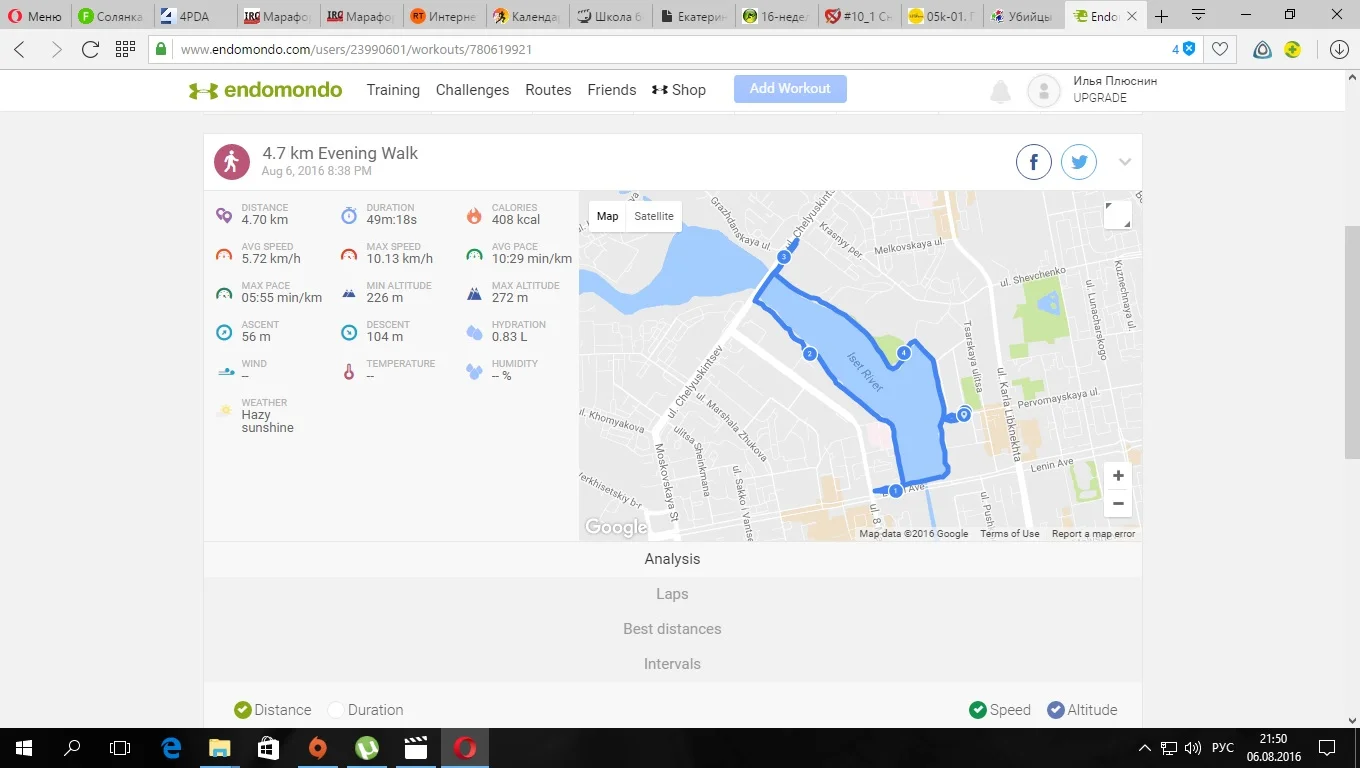Click kilometer marker 4 on the route

point(904,352)
